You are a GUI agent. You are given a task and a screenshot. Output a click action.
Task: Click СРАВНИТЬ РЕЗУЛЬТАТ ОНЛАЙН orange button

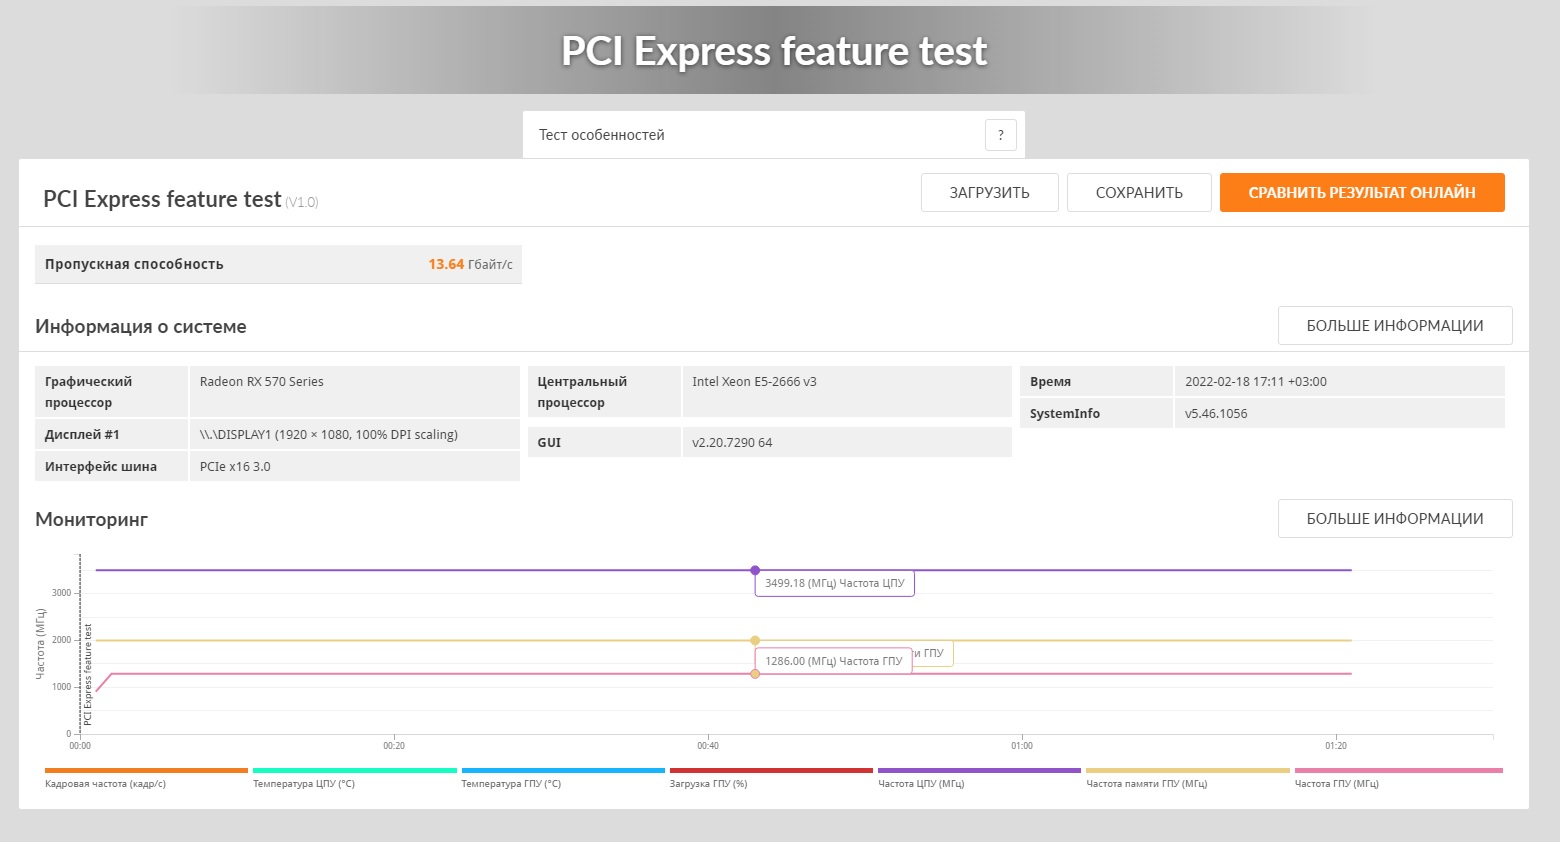(1361, 193)
